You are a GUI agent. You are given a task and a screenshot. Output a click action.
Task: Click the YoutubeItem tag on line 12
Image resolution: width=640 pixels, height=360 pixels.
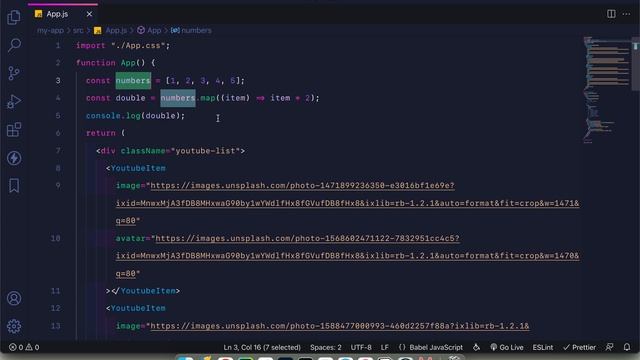[x=138, y=308]
